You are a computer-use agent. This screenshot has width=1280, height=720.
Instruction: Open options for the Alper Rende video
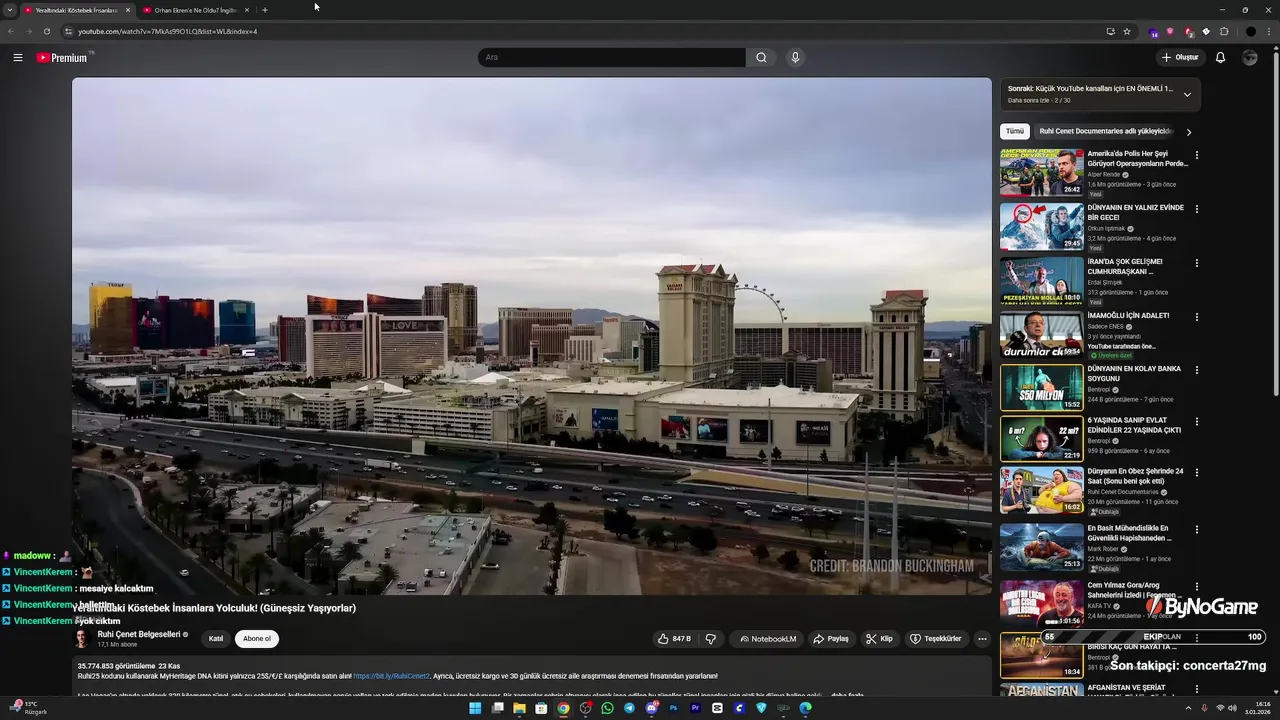(1197, 155)
